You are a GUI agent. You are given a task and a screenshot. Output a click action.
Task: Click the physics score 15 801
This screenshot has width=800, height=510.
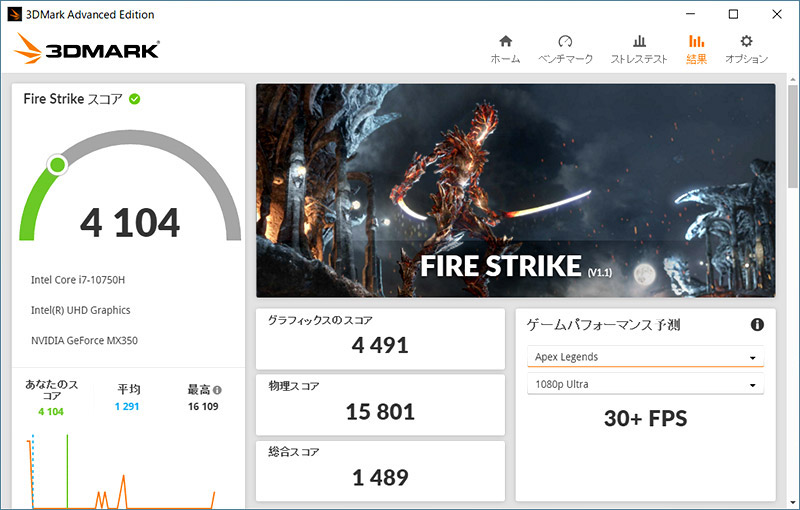click(x=380, y=412)
